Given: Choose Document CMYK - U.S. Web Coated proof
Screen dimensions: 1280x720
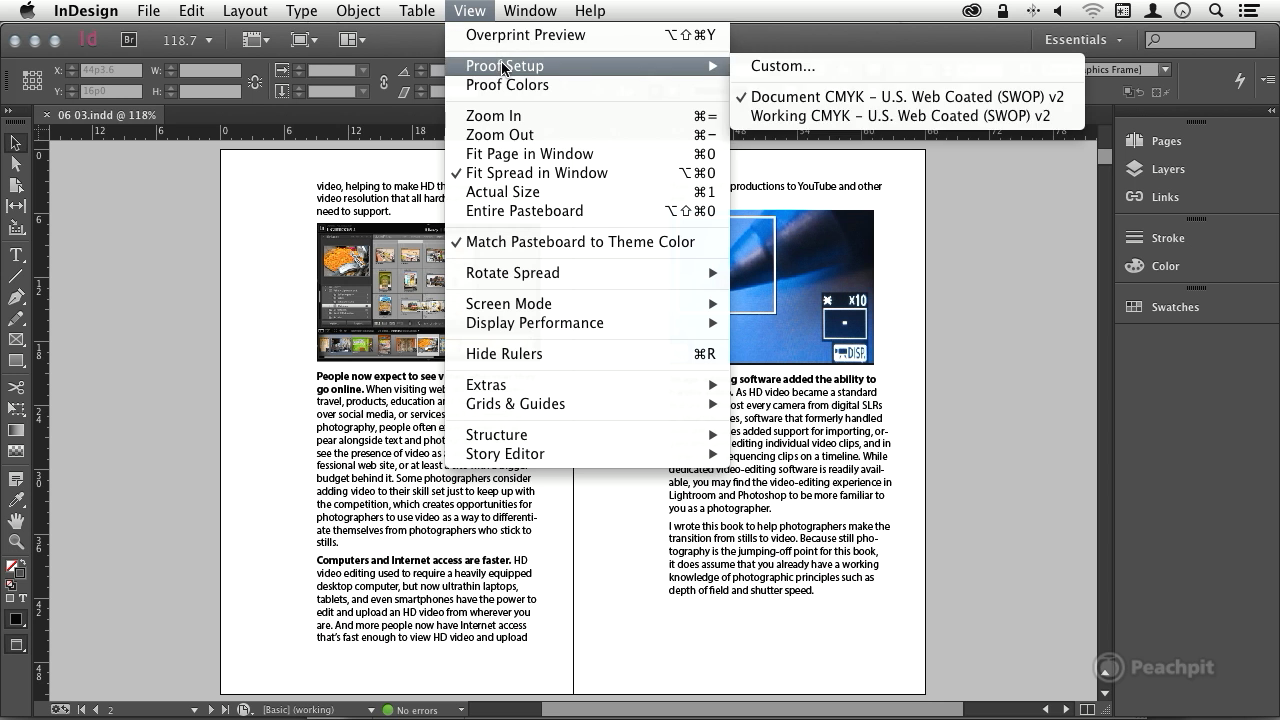Looking at the screenshot, I should [907, 97].
